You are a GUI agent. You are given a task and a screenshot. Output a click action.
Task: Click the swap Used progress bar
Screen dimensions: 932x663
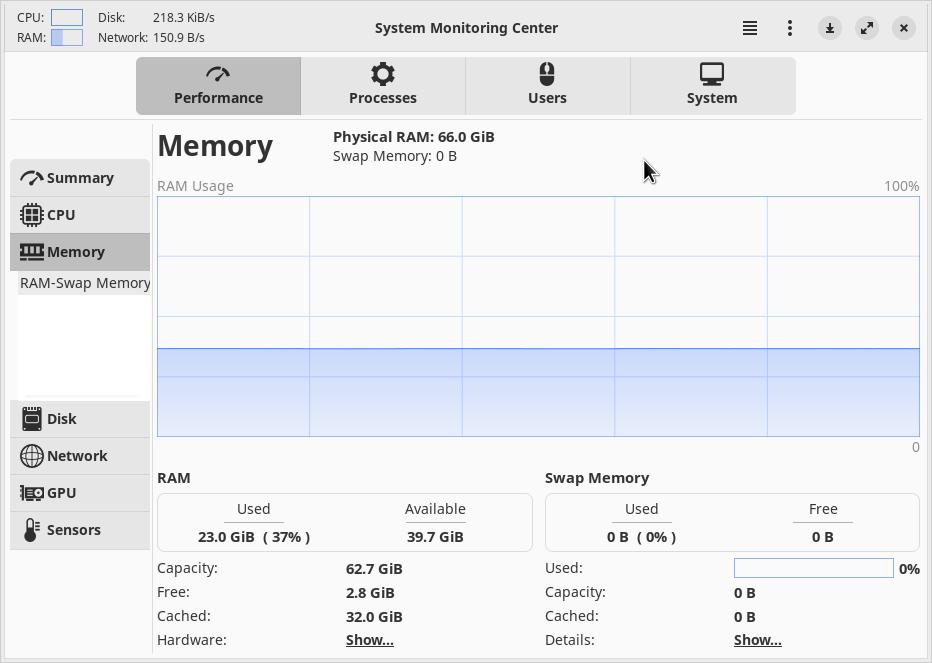pyautogui.click(x=813, y=568)
